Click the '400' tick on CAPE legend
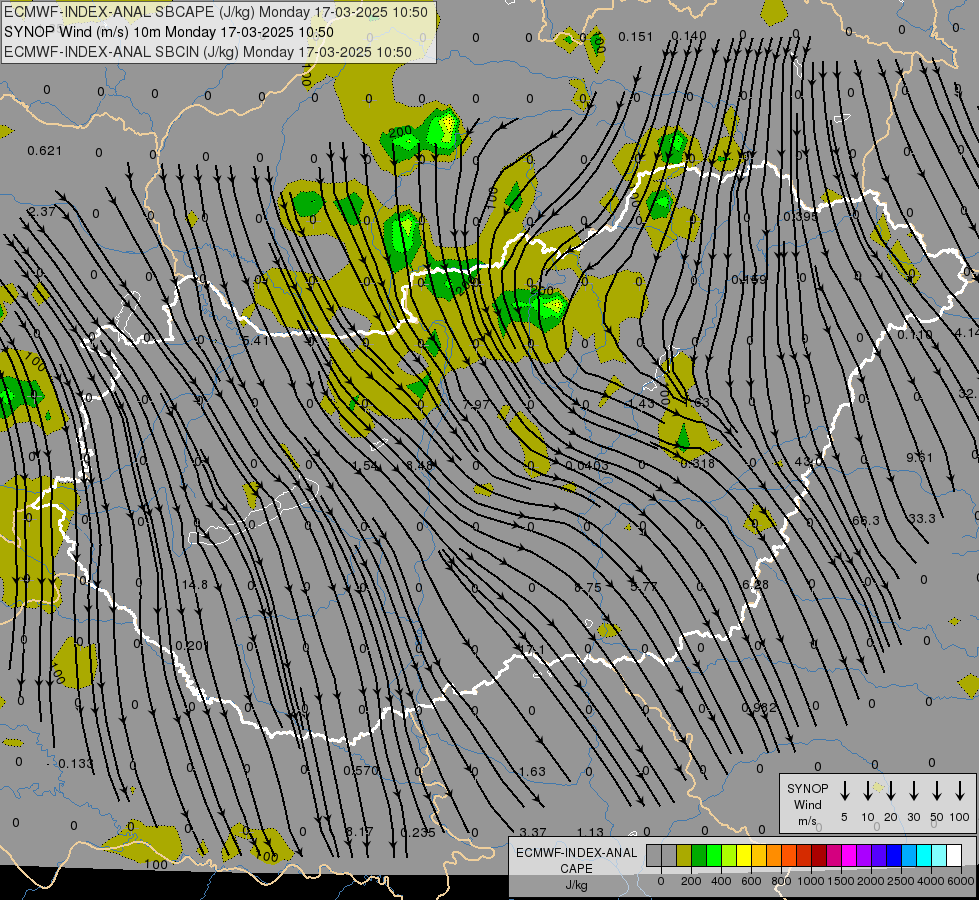Screen dimensions: 979x900 click(721, 881)
